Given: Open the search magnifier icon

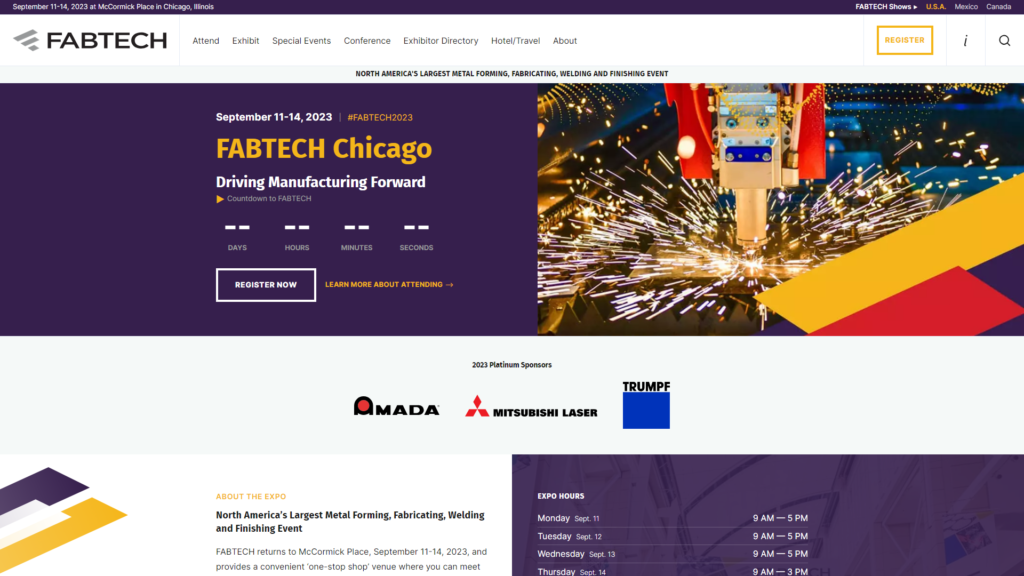Looking at the screenshot, I should coord(1004,40).
